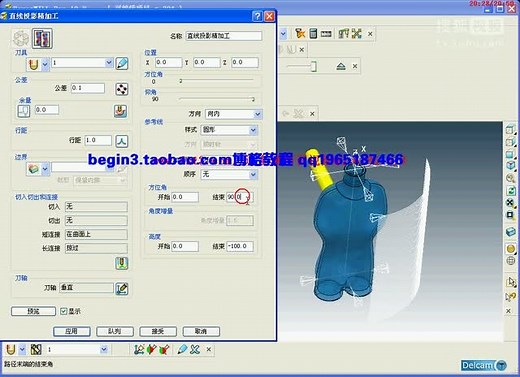Click the 高度 结束 field showing -100.0
The width and height of the screenshot is (520, 377).
pos(240,246)
